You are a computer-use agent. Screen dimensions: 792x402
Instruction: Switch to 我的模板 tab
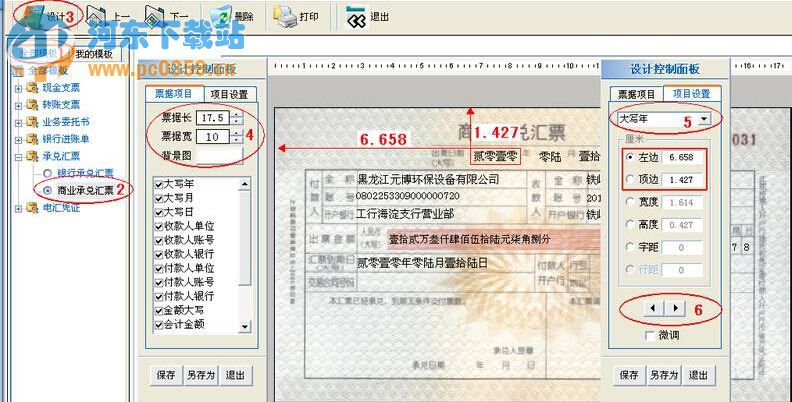point(94,54)
